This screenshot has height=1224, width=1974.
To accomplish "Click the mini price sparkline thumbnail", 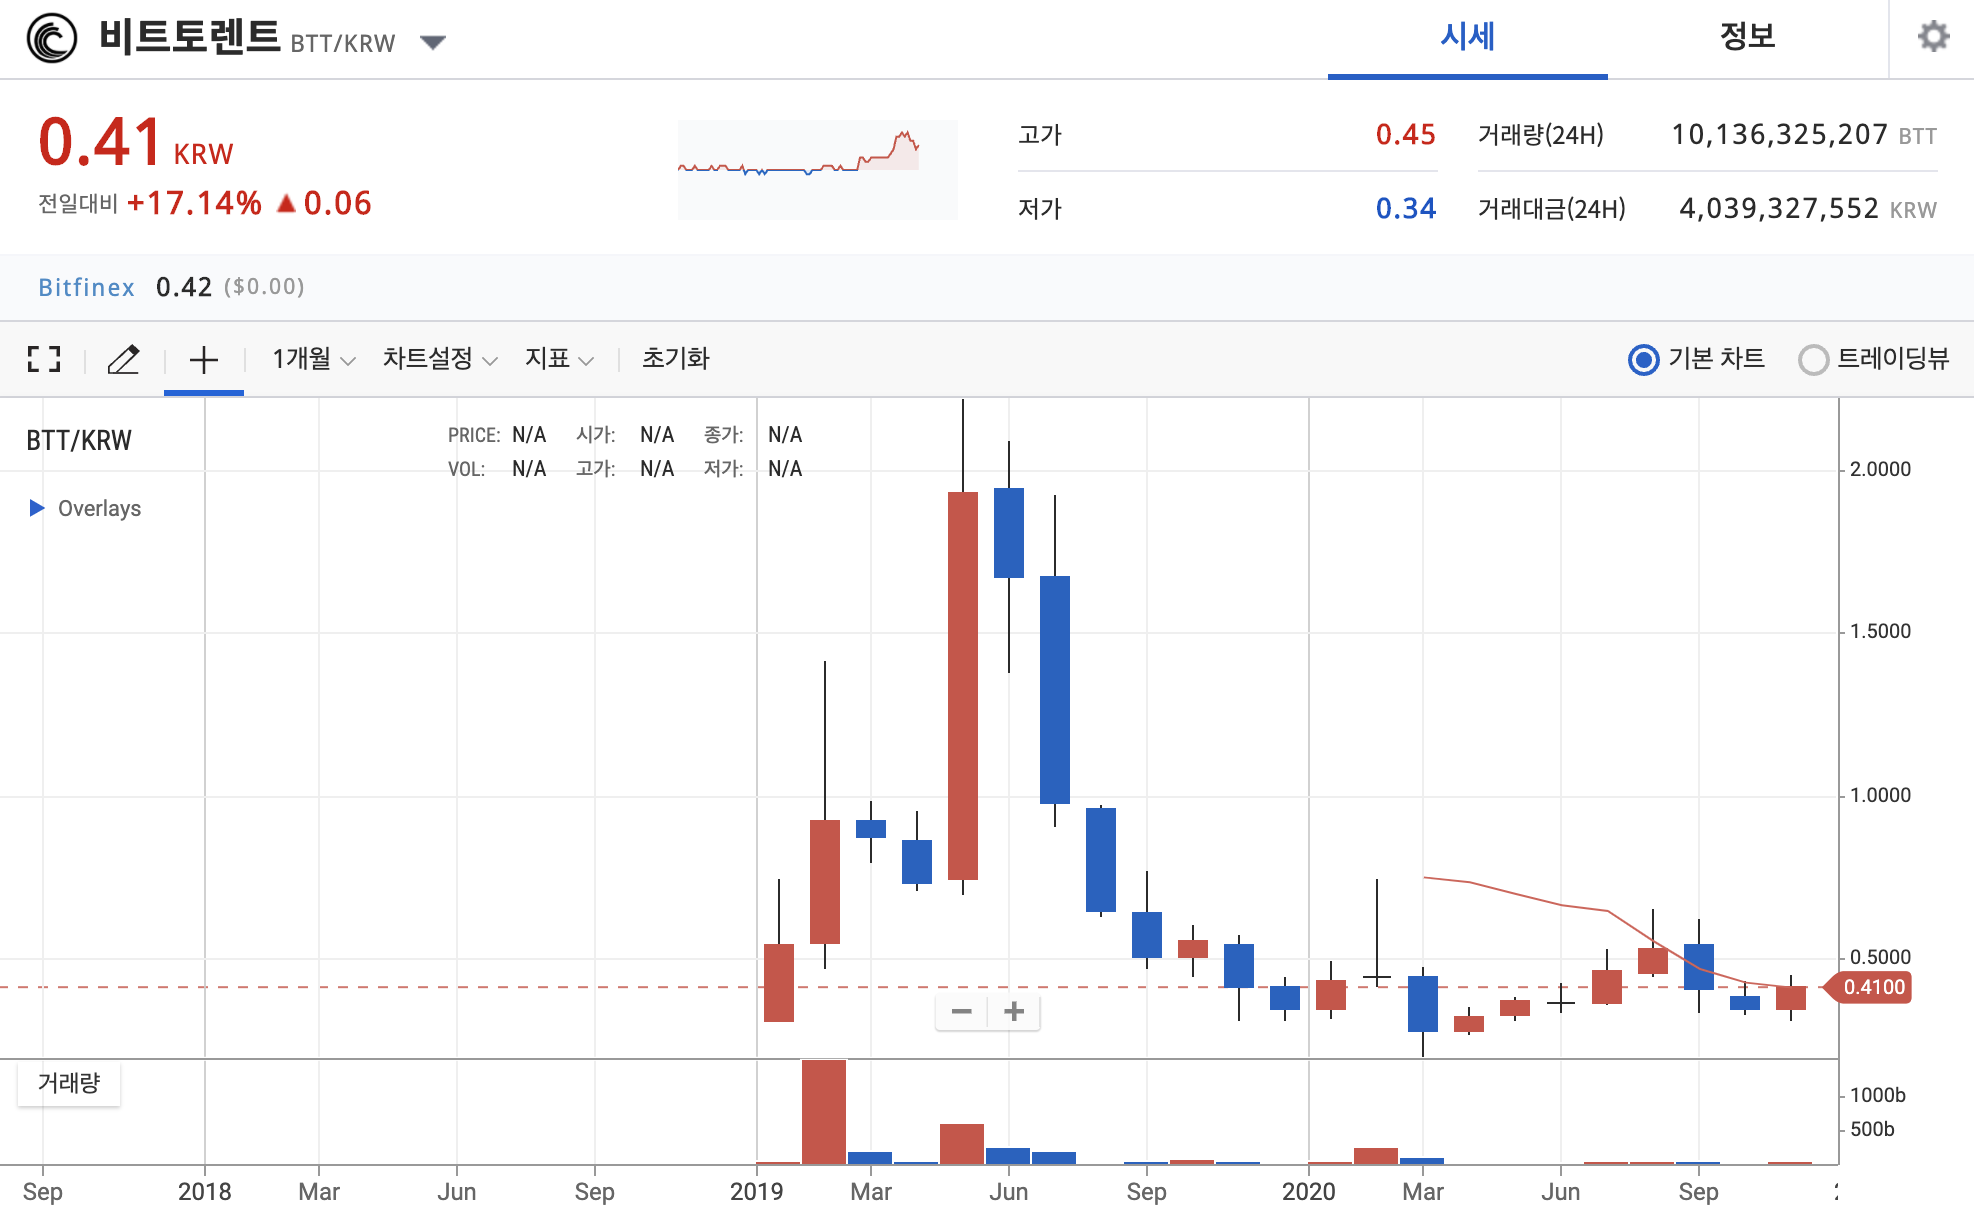I will click(x=817, y=168).
